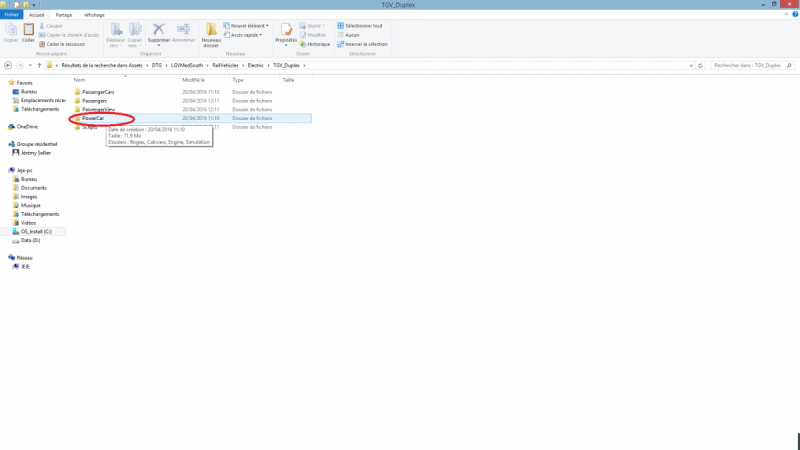Click the OS_Install (C:) drive
This screenshot has height=450, width=800.
[36, 232]
